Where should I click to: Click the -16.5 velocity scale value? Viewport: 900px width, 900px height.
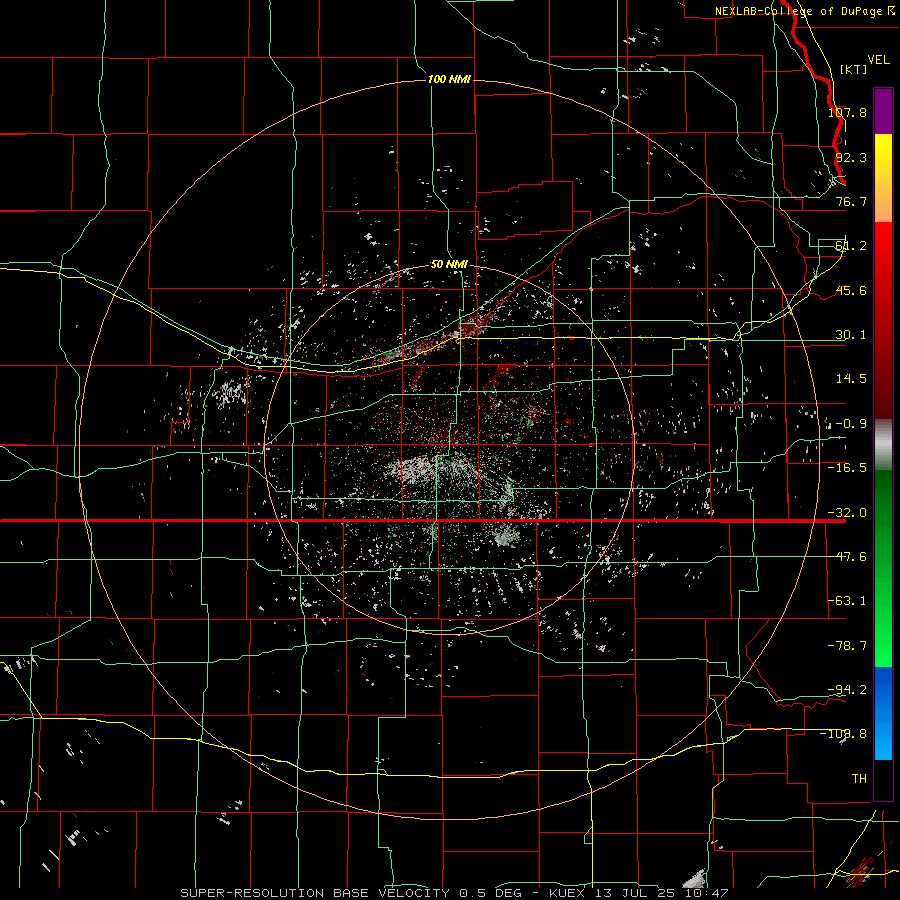[847, 468]
